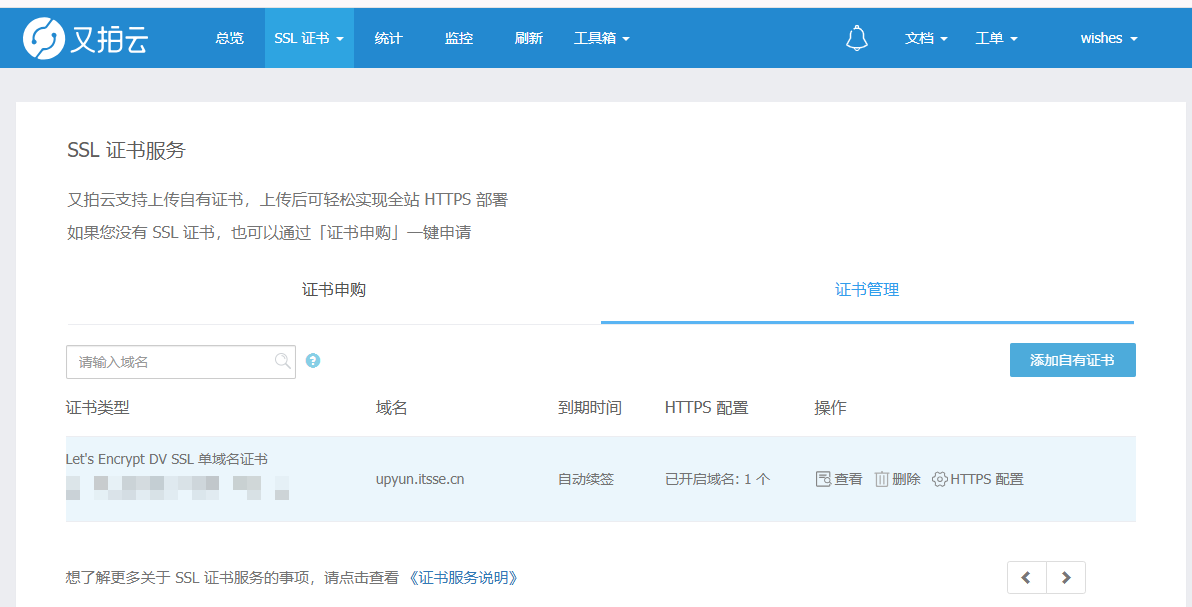Open the 工单 dropdown
1192x607 pixels.
996,38
